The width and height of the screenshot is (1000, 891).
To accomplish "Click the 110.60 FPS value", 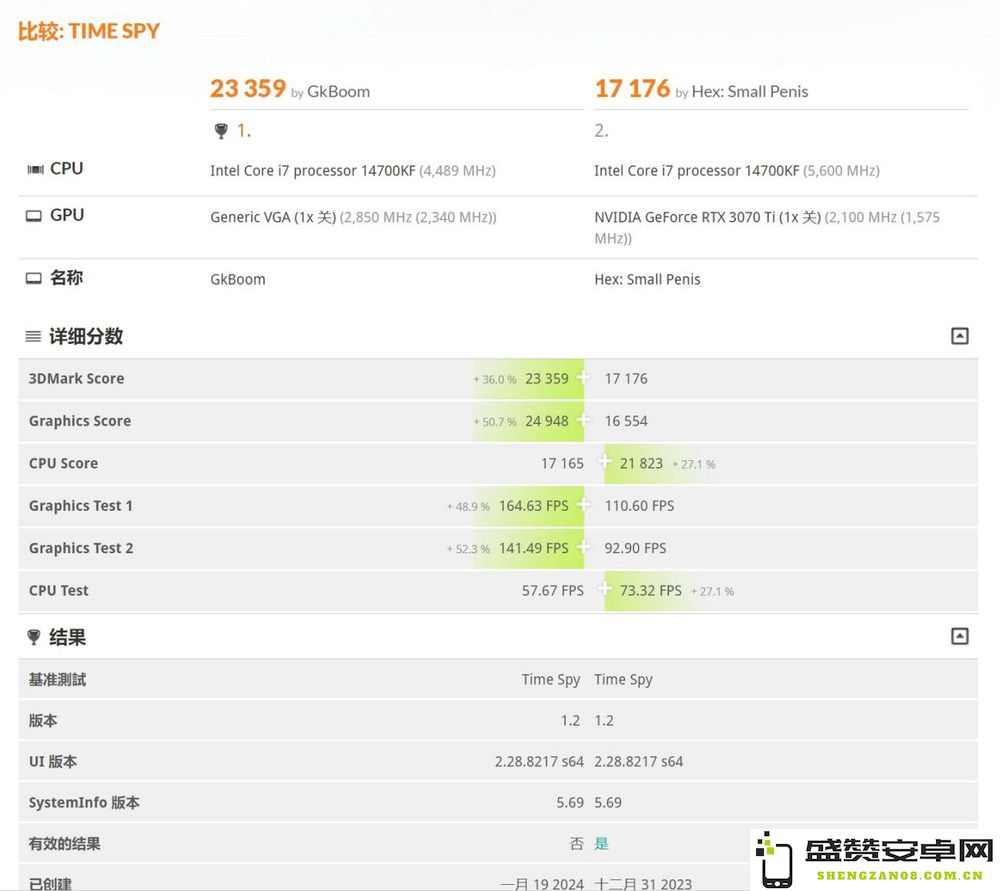I will (639, 506).
